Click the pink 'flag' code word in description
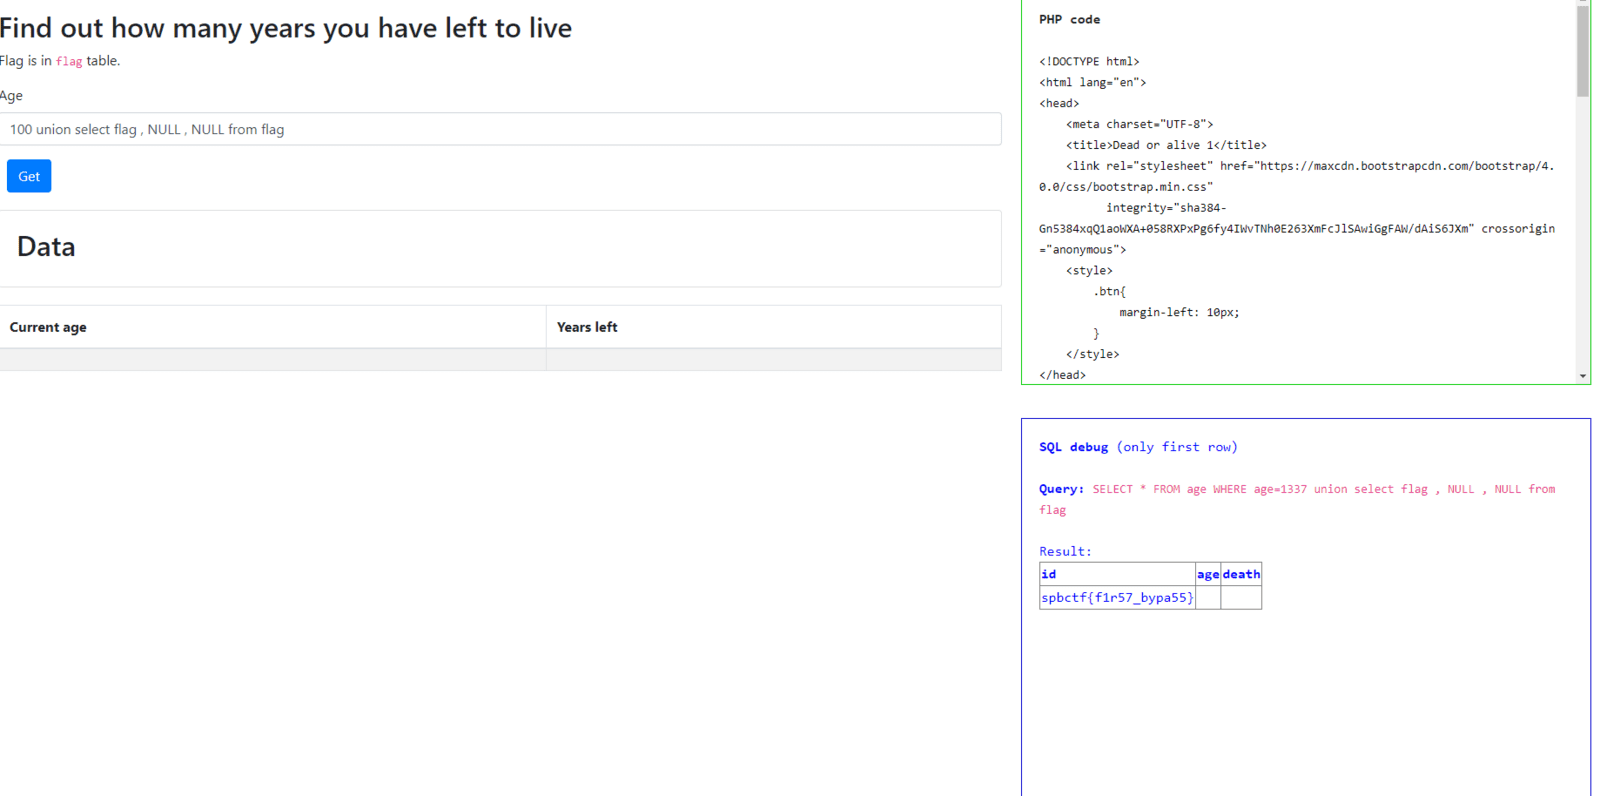1600x796 pixels. (x=69, y=61)
